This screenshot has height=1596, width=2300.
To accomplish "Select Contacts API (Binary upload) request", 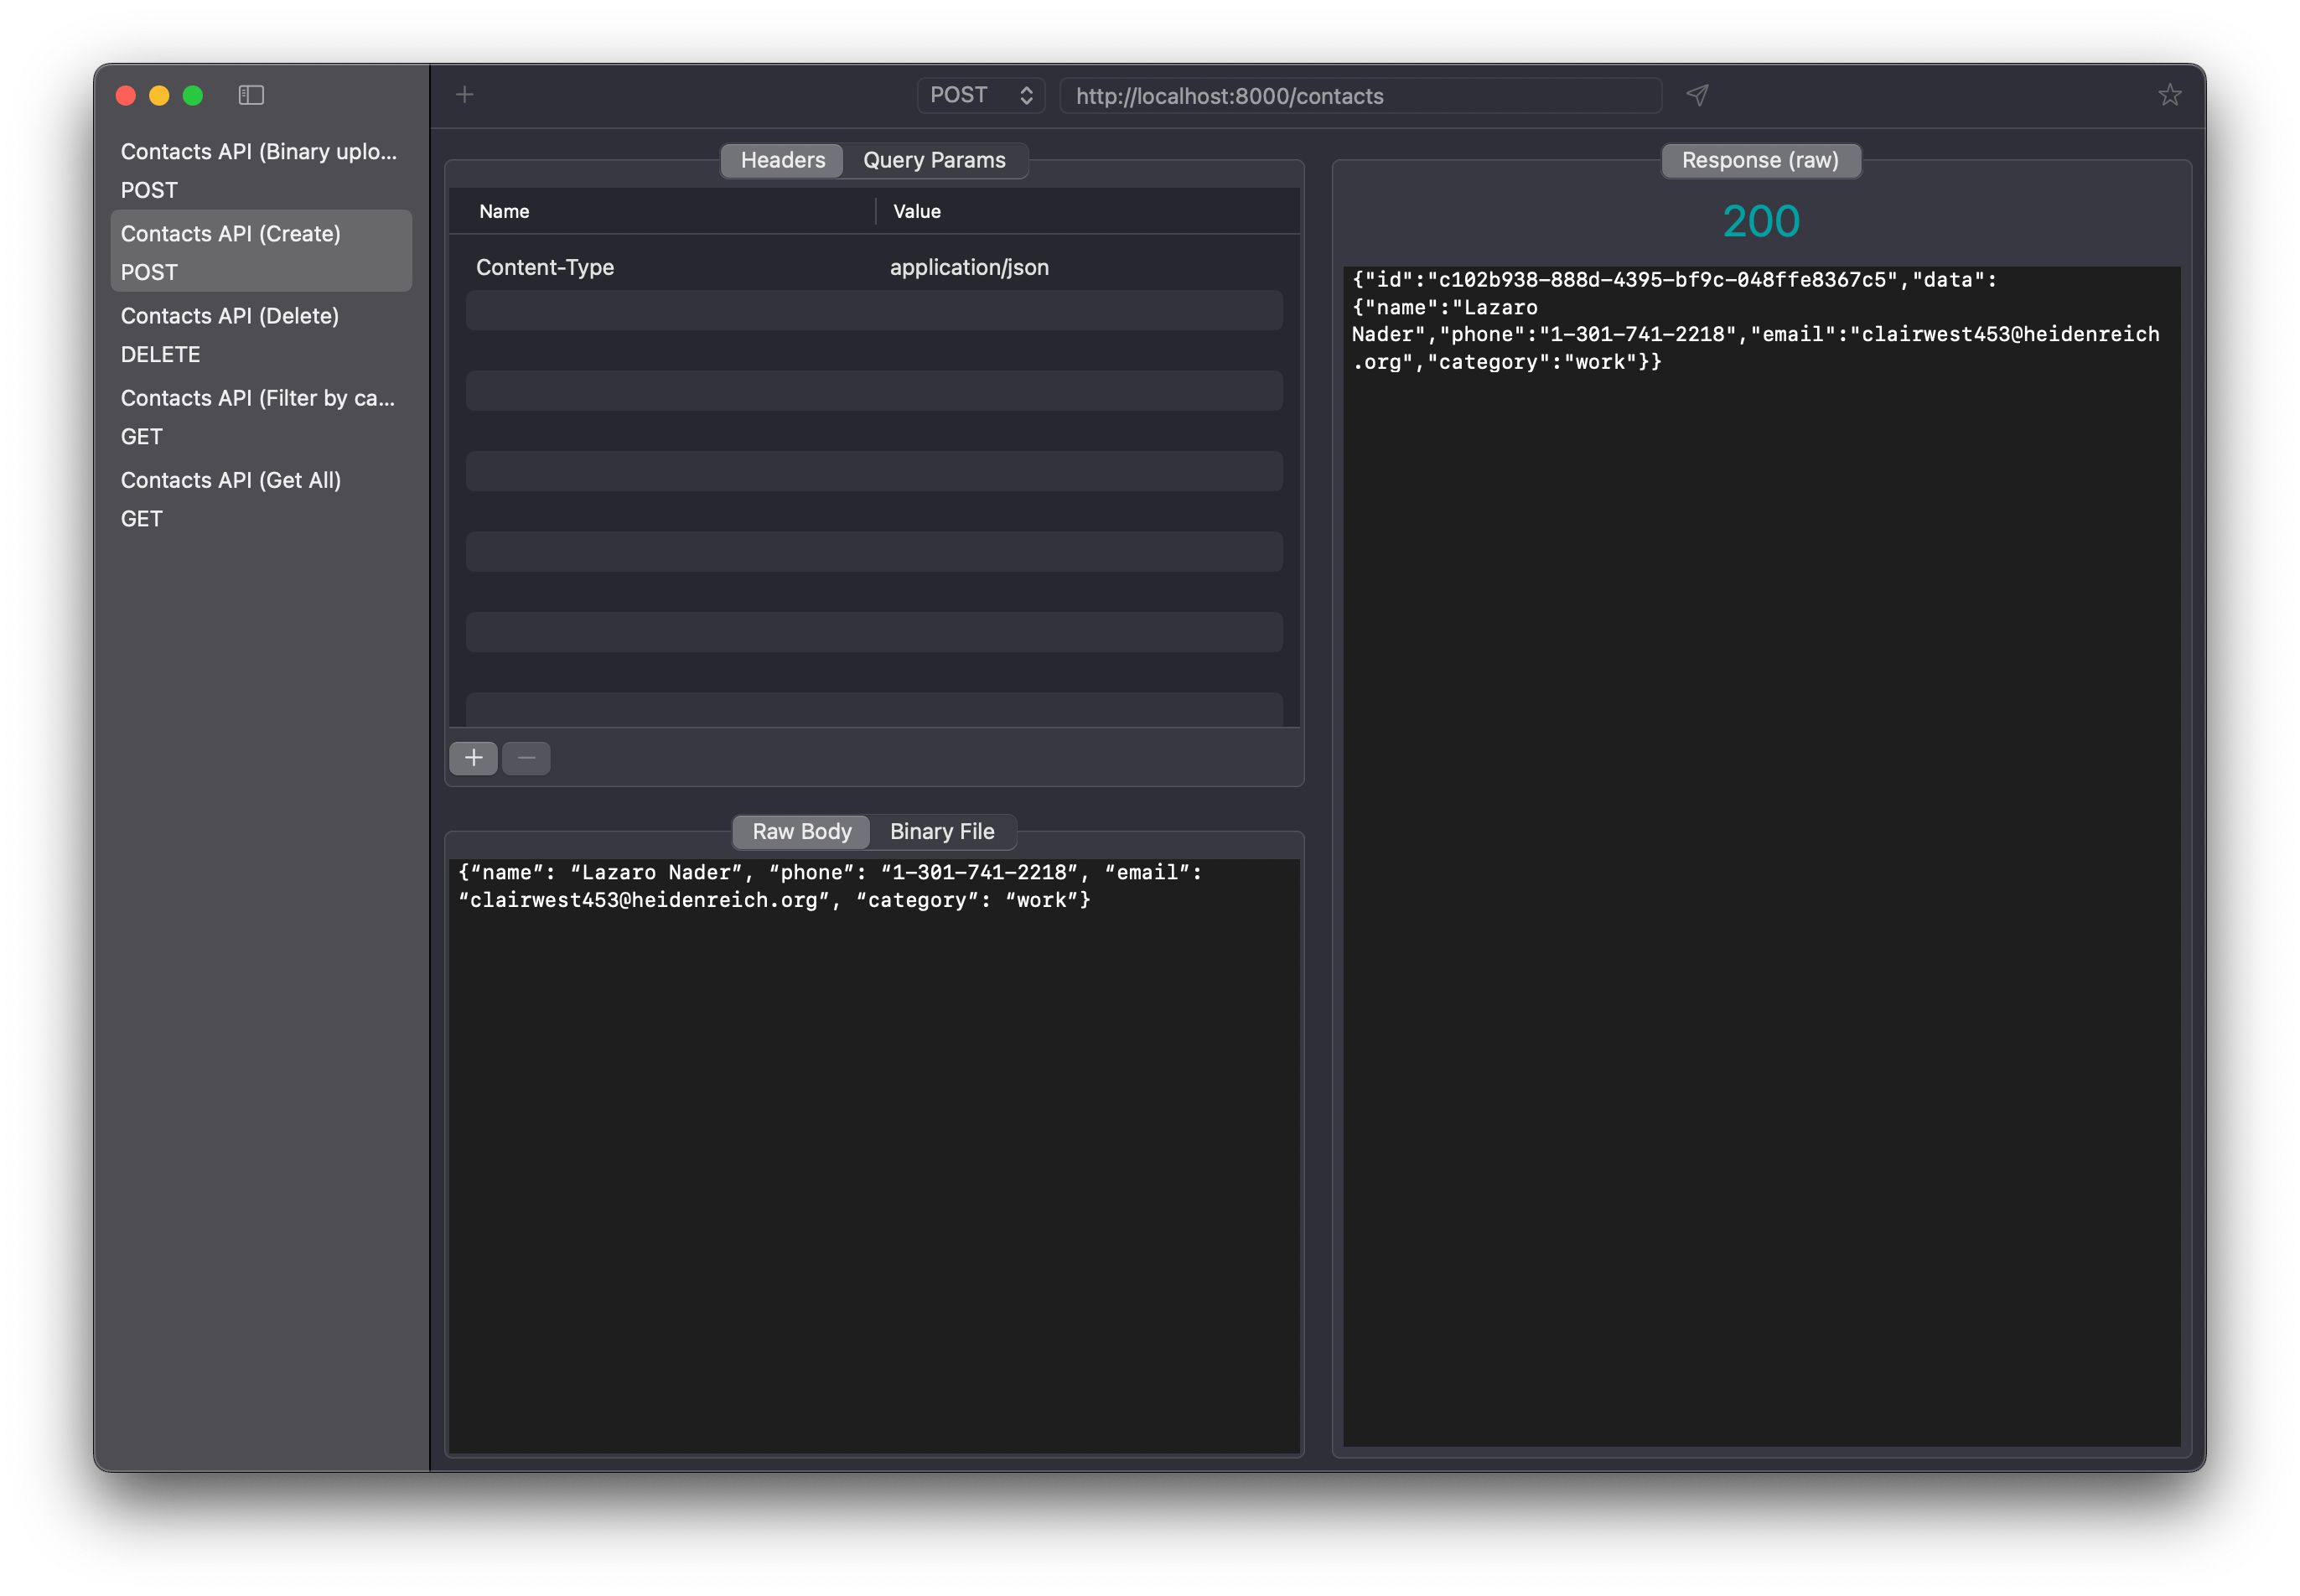I will point(260,170).
